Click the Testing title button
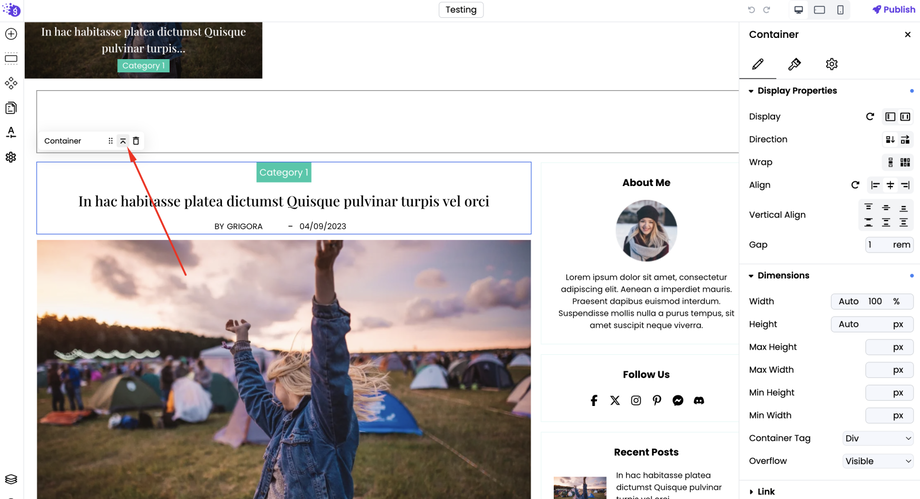This screenshot has width=920, height=499. 461,9
